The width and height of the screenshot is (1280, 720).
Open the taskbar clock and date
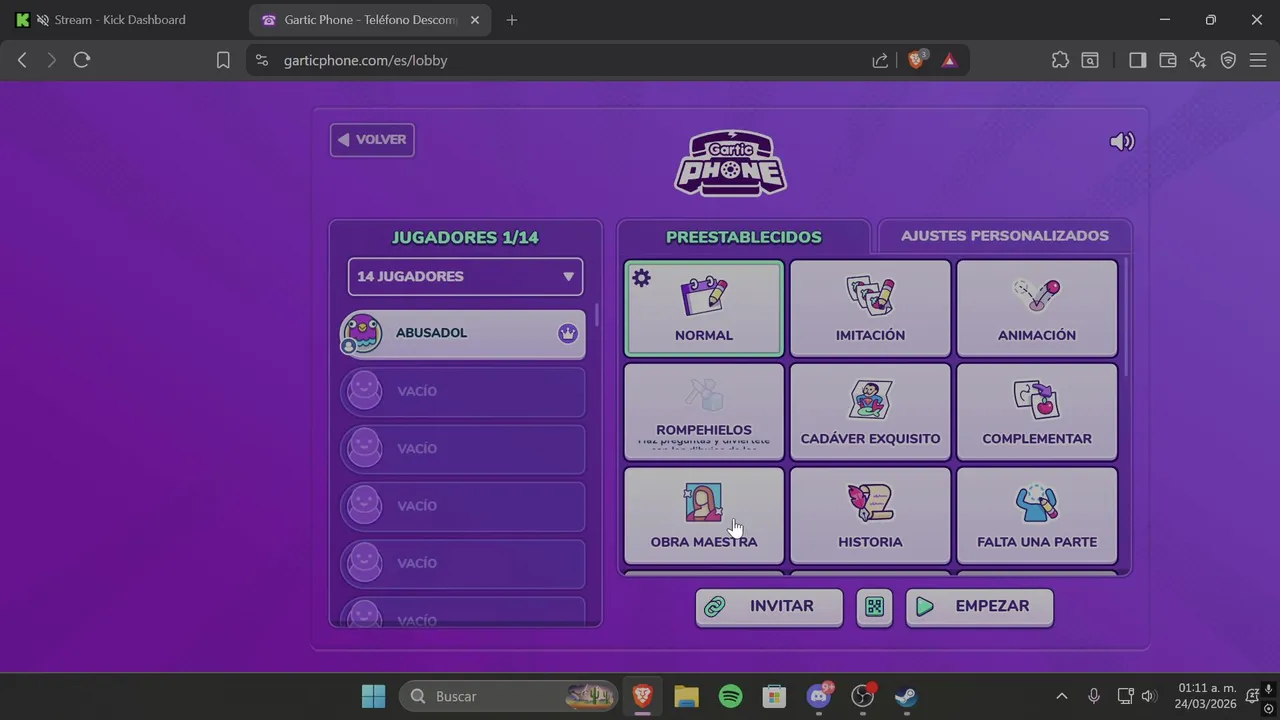click(1207, 696)
